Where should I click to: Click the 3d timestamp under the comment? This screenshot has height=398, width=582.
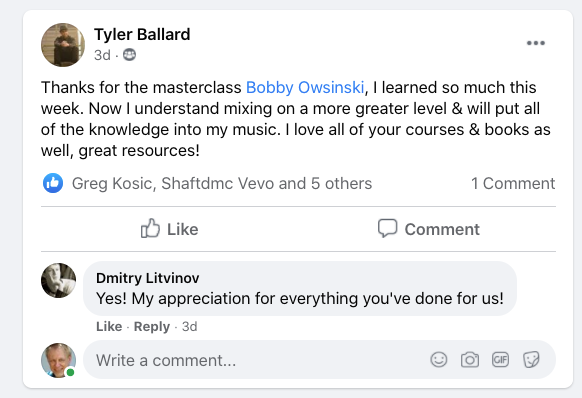[189, 327]
